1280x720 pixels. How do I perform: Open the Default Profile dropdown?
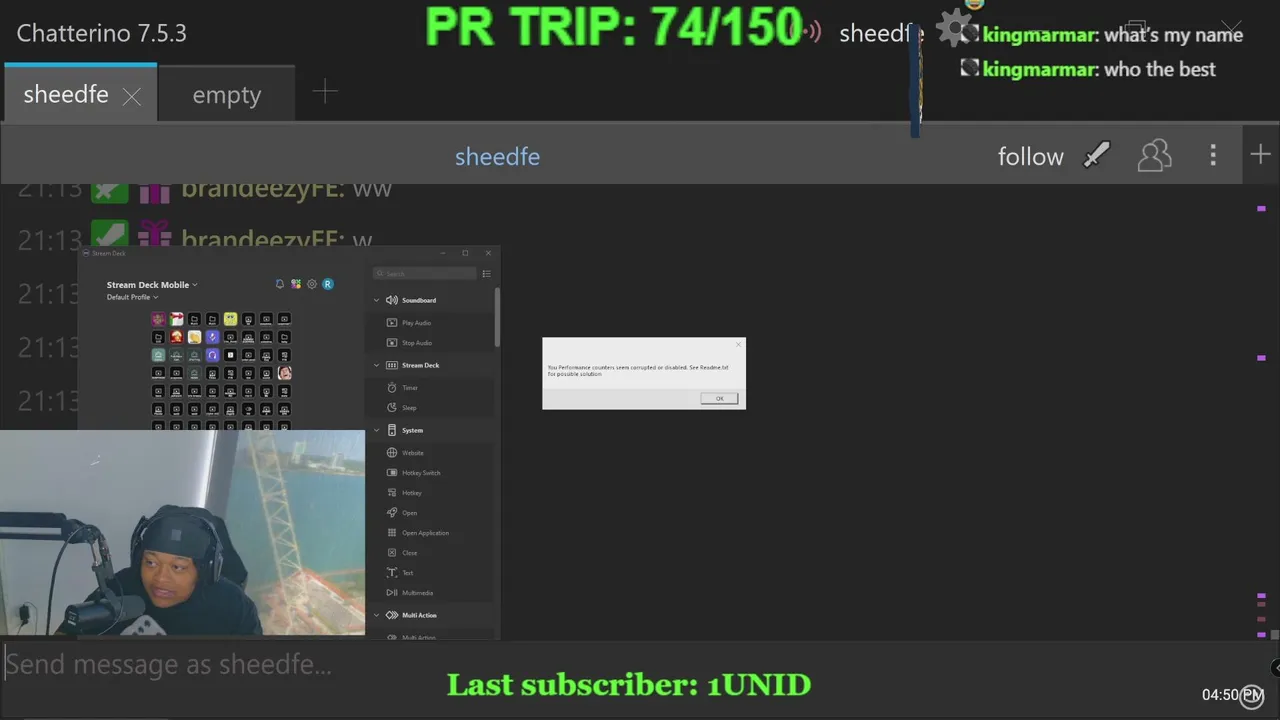pos(132,297)
